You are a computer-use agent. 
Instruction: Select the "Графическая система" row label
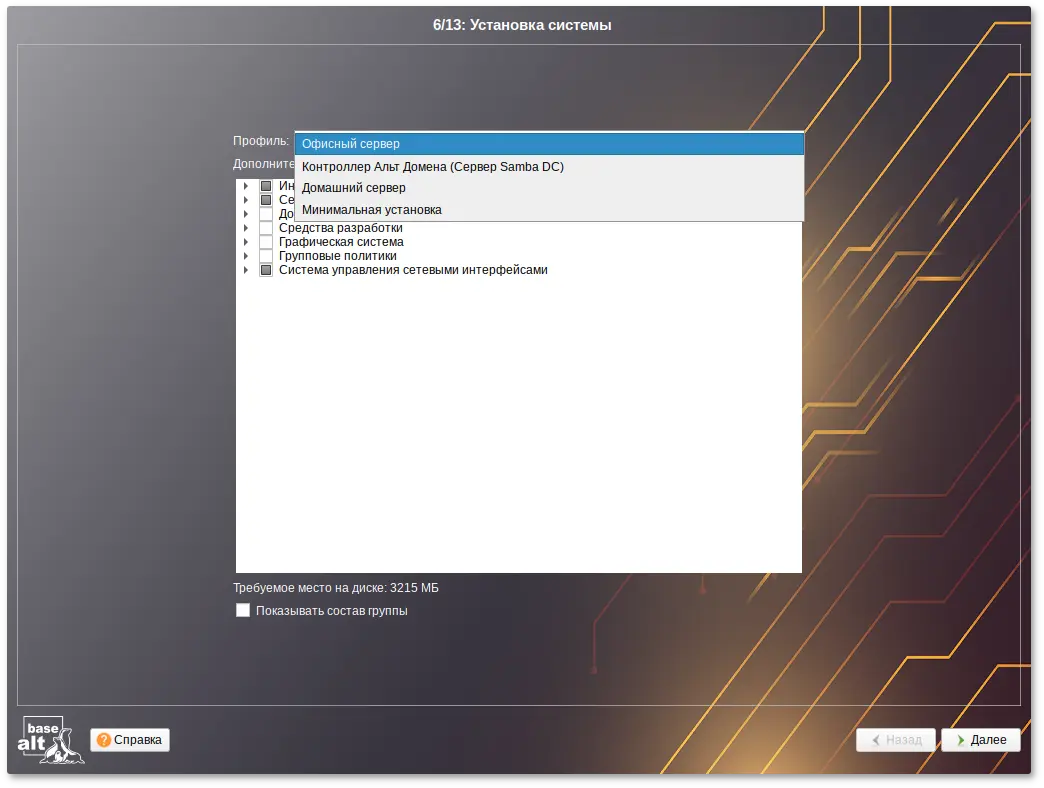341,242
